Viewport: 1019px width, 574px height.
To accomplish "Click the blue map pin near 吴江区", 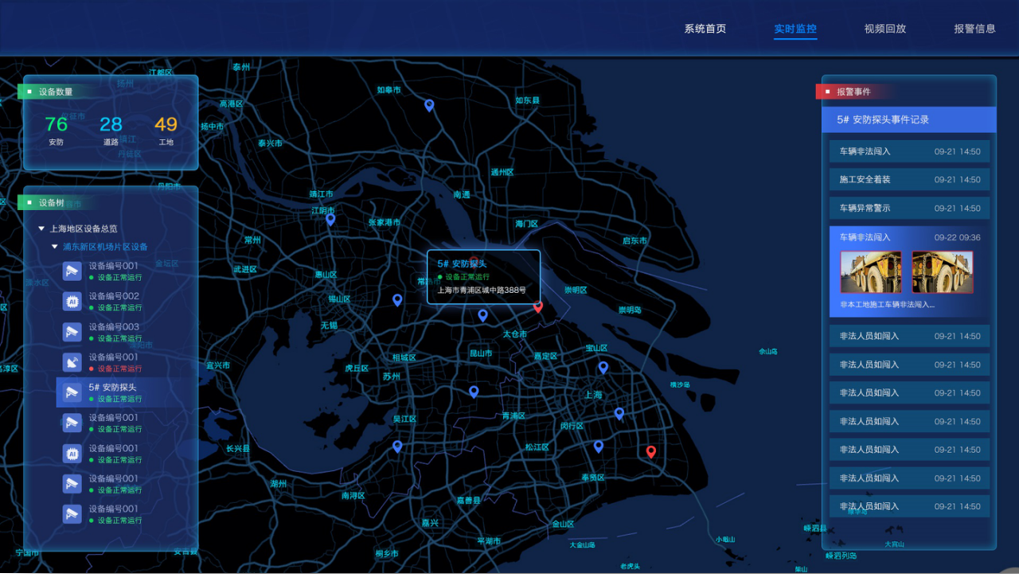I will (397, 446).
